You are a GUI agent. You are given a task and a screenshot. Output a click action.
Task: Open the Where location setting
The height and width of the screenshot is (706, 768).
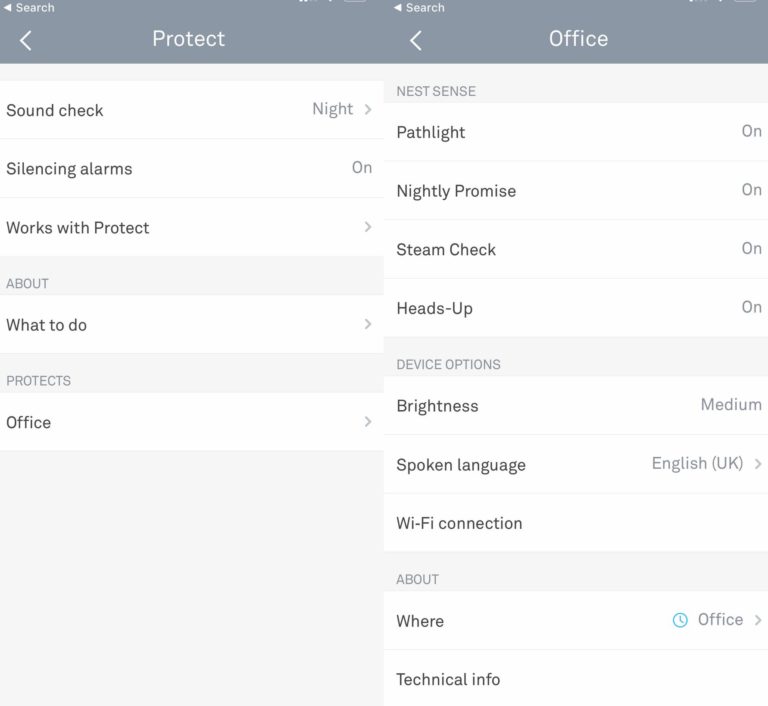coord(576,620)
